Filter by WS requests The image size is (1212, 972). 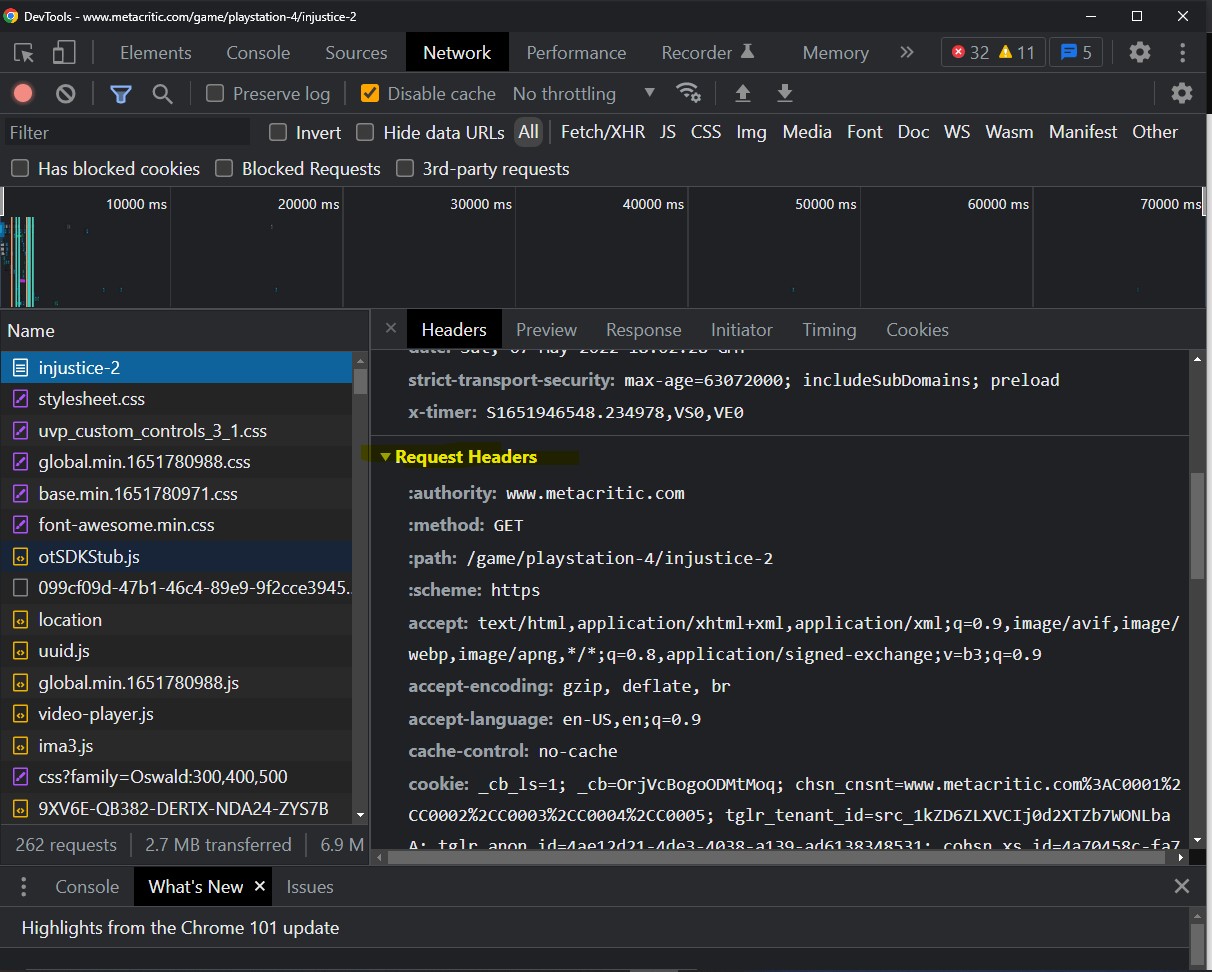tap(957, 132)
